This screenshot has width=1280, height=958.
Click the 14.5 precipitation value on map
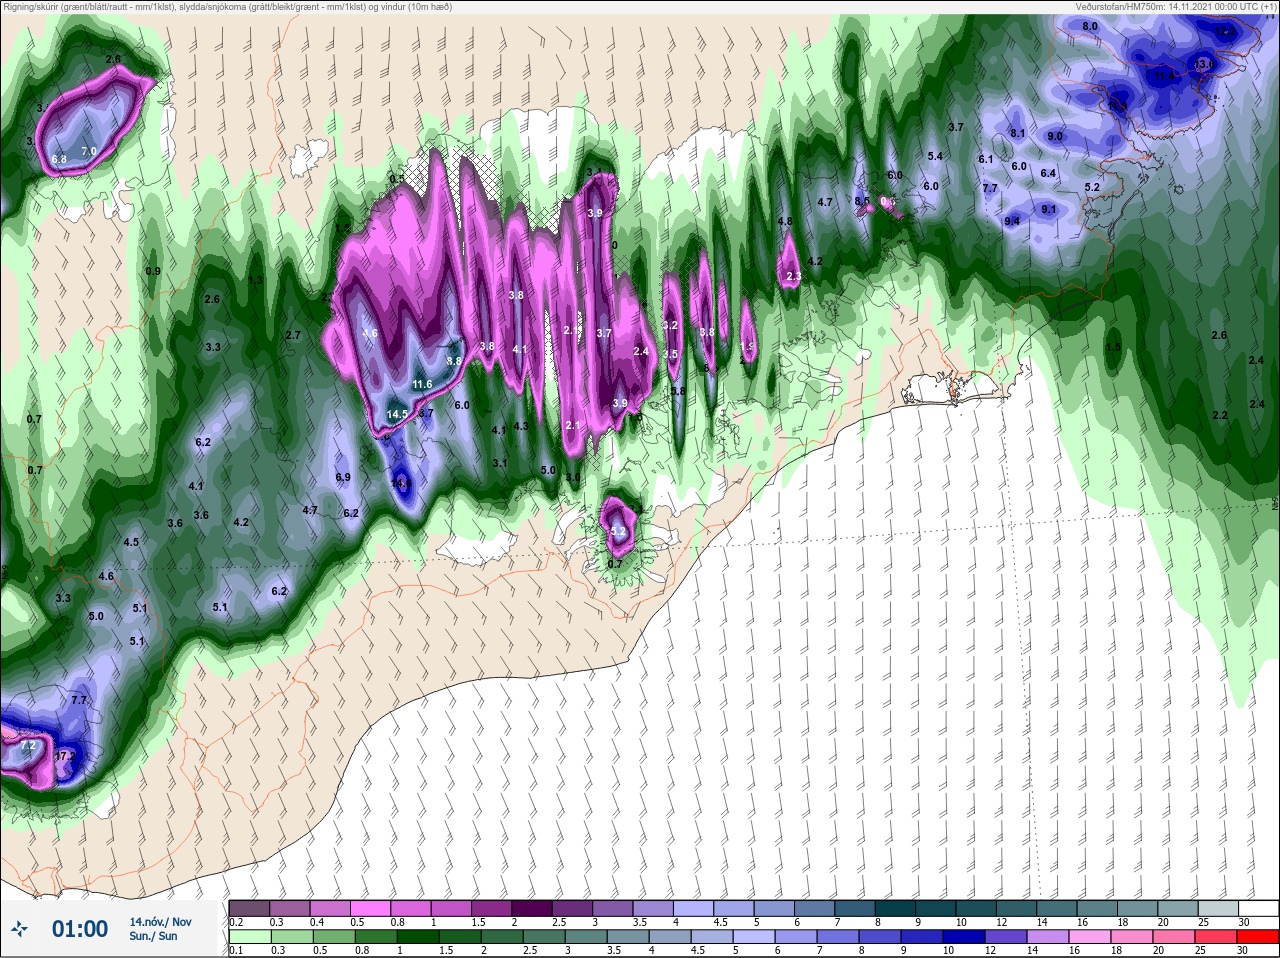pos(397,414)
